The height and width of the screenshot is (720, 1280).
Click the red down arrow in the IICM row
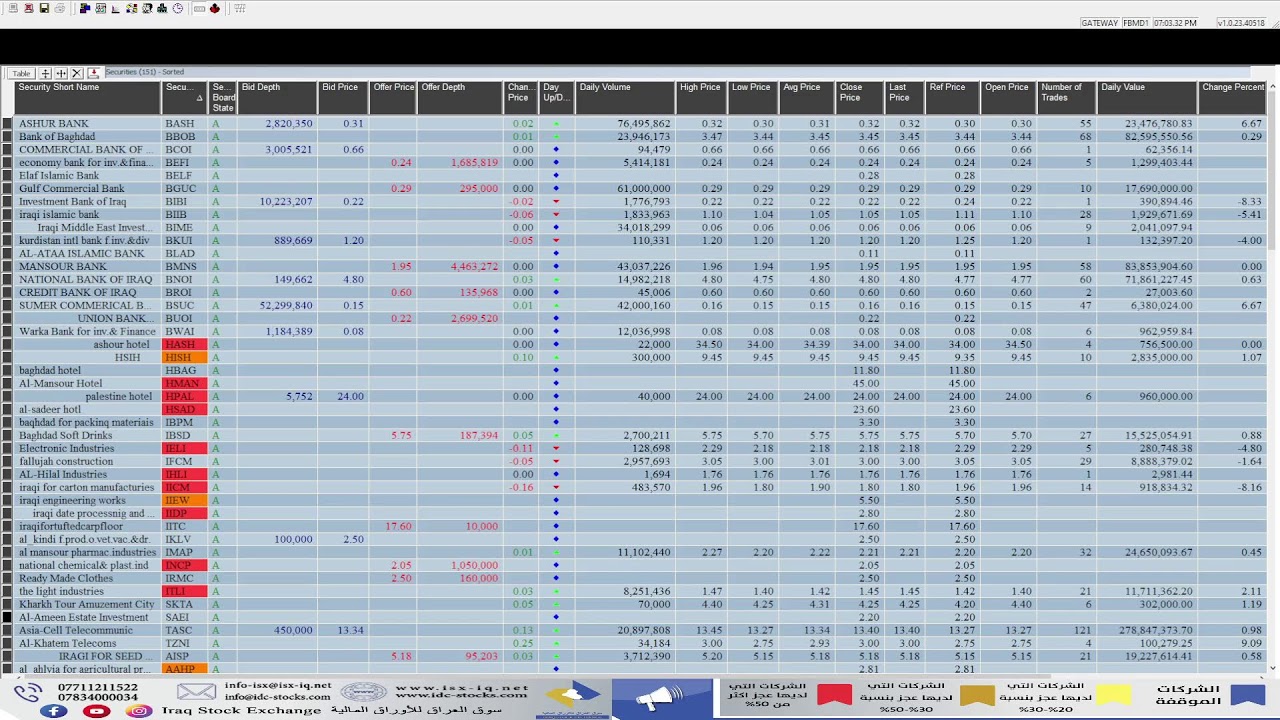556,488
